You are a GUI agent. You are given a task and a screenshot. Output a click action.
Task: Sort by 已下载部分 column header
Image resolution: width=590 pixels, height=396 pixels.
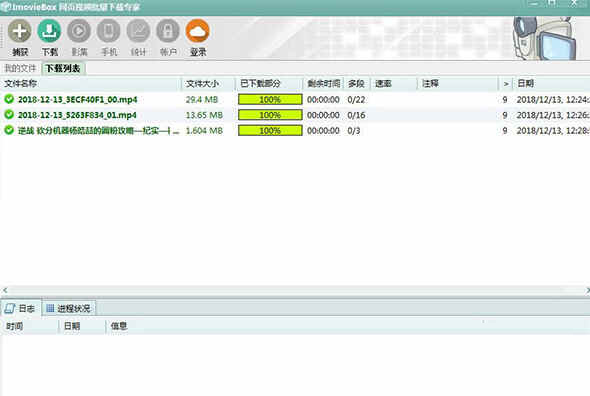269,84
